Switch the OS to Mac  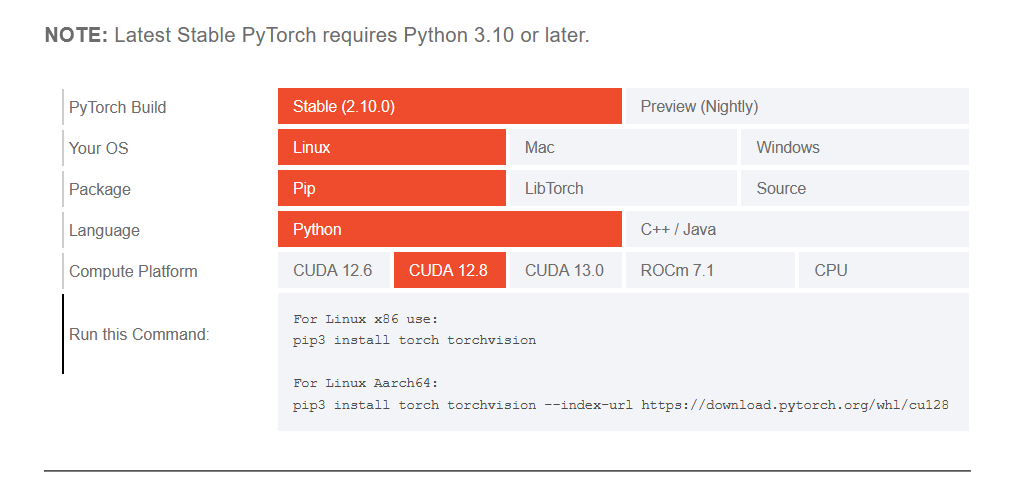[x=622, y=147]
